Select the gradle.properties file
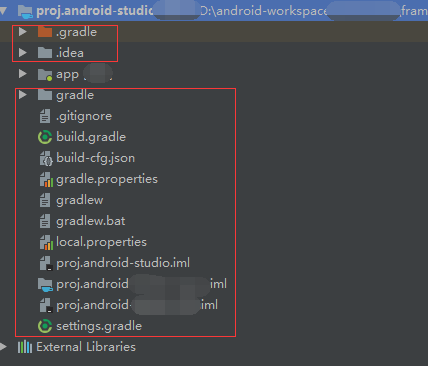The image size is (428, 366). [107, 179]
